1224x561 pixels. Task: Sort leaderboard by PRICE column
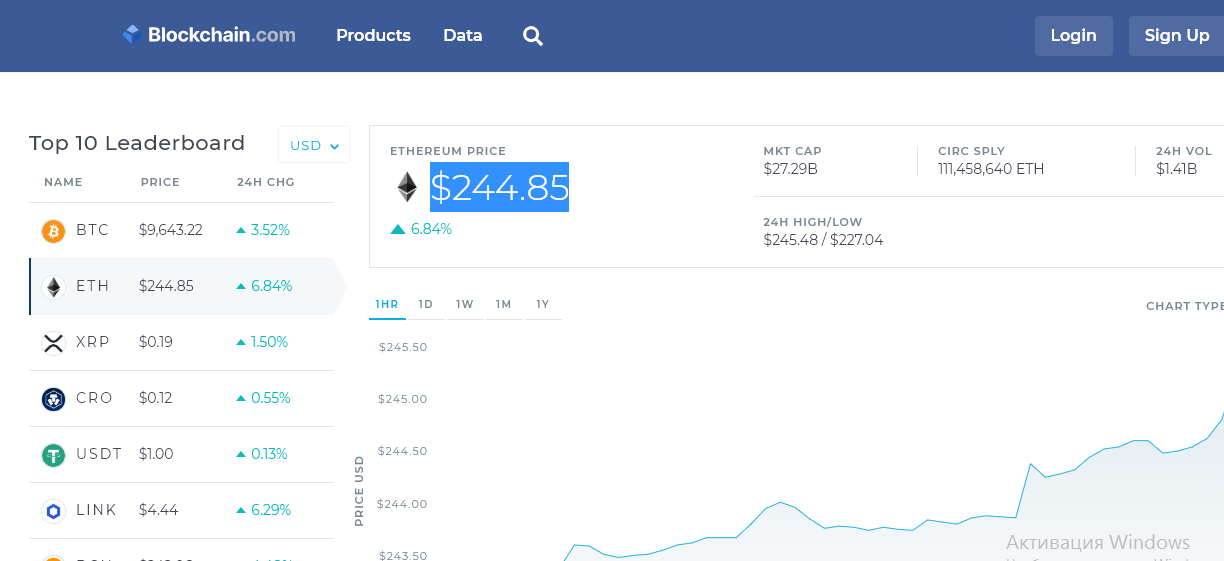[x=160, y=182]
